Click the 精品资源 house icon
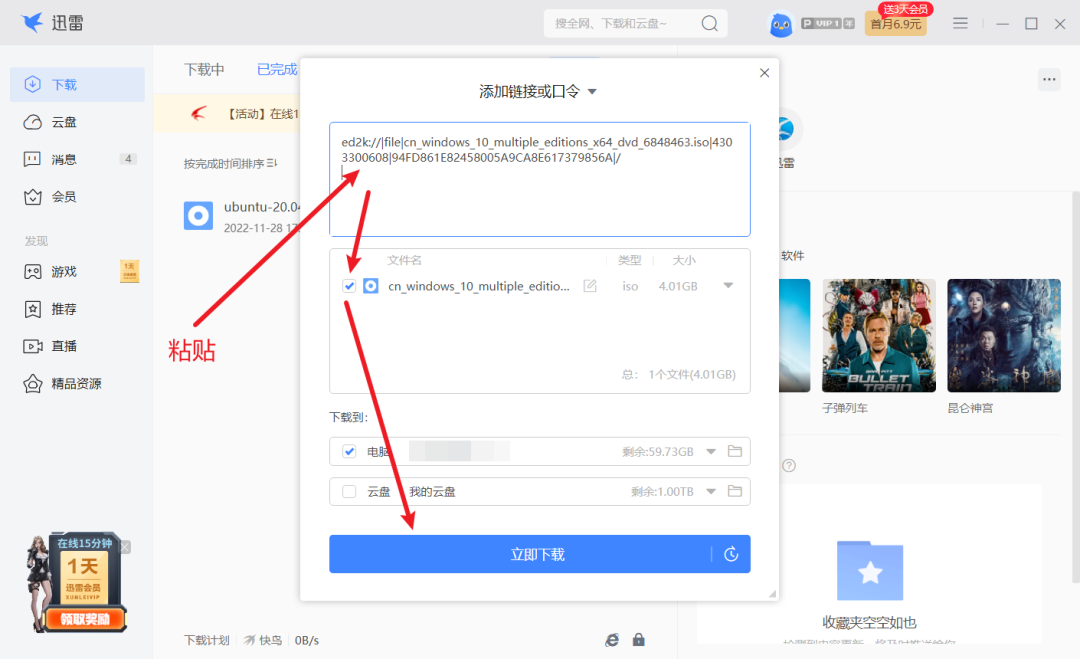 [x=32, y=384]
